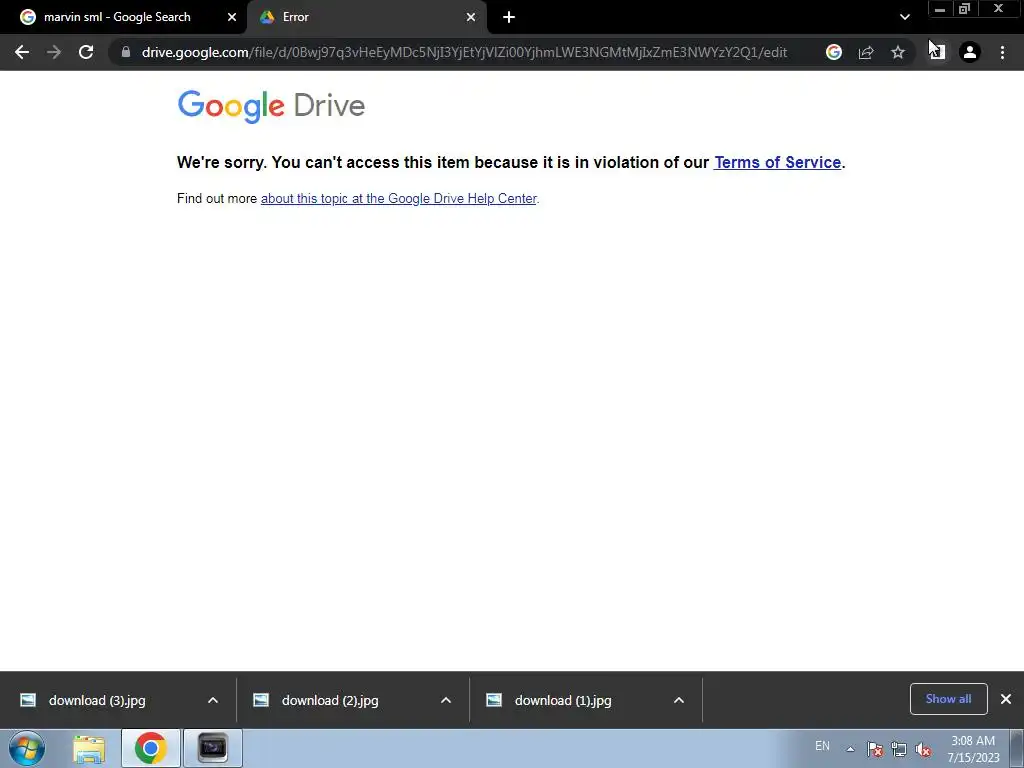Click the Google Drive logo
1024x768 pixels.
point(271,106)
